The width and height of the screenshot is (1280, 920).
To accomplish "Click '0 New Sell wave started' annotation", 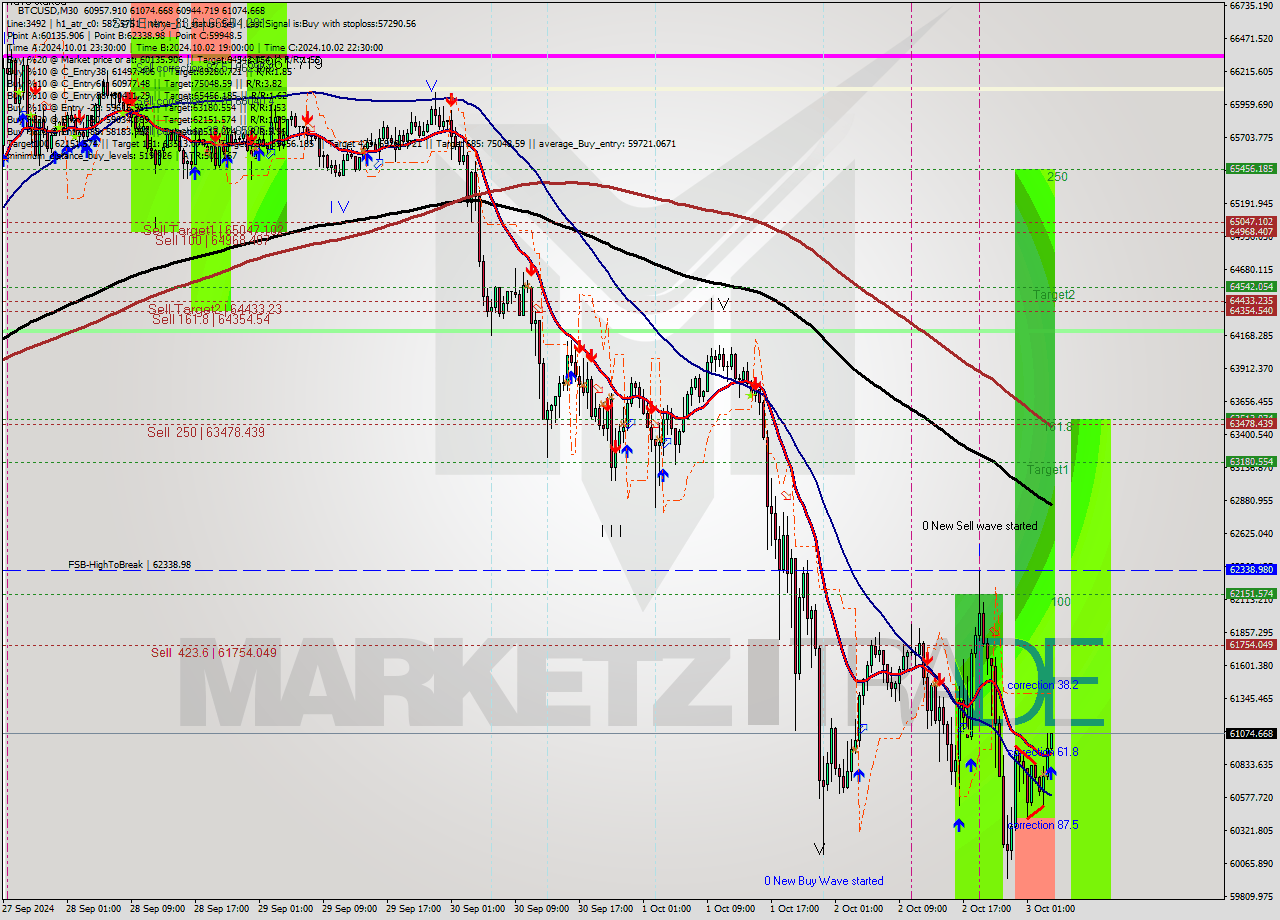I will pos(980,526).
